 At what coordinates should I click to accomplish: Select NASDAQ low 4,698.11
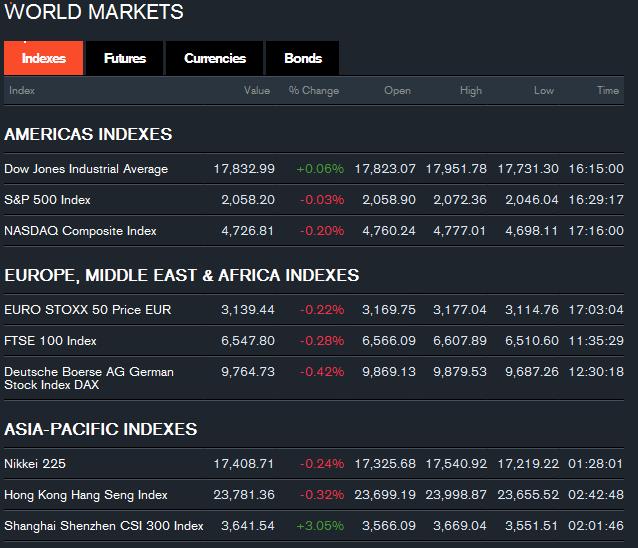[x=531, y=231]
